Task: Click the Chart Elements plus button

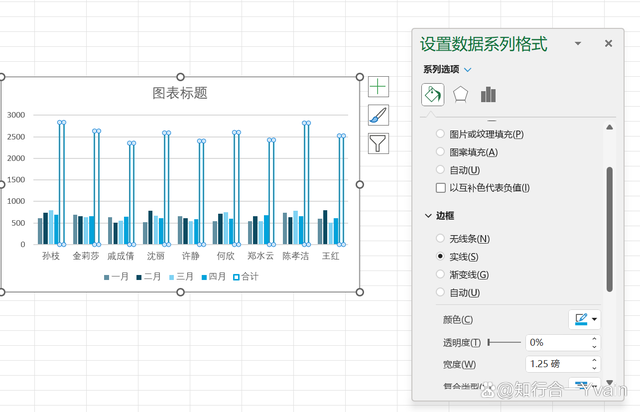Action: click(x=378, y=87)
